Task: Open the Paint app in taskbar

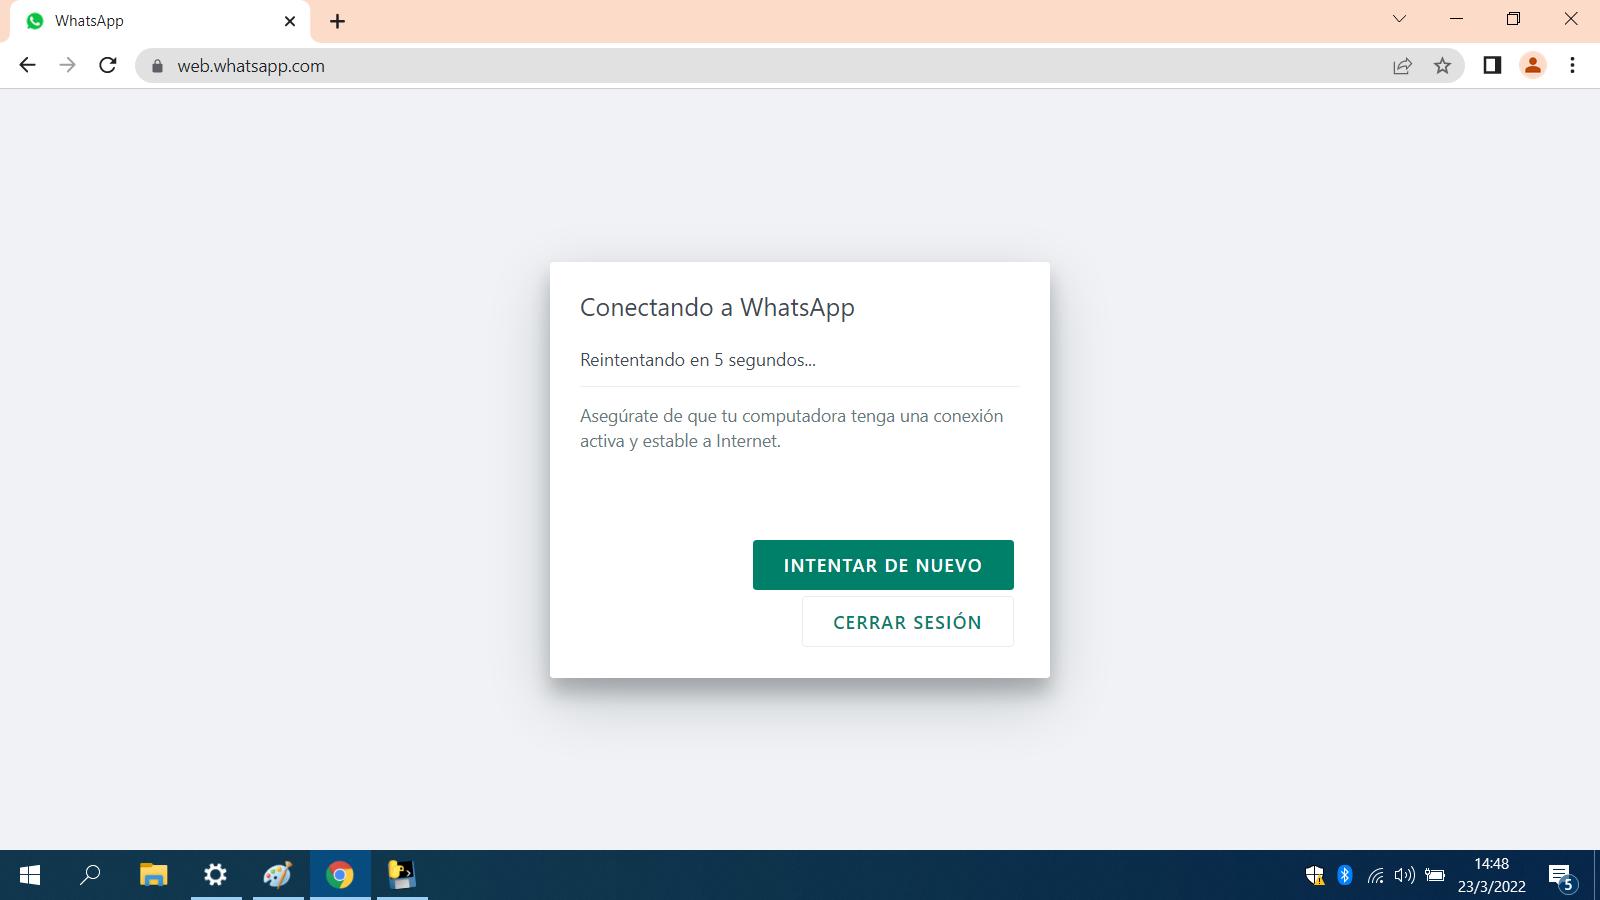Action: pos(277,875)
